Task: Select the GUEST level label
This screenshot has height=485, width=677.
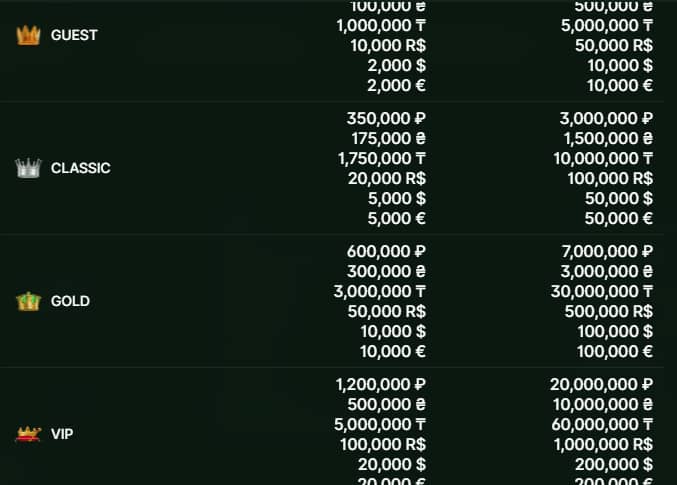Action: tap(74, 35)
